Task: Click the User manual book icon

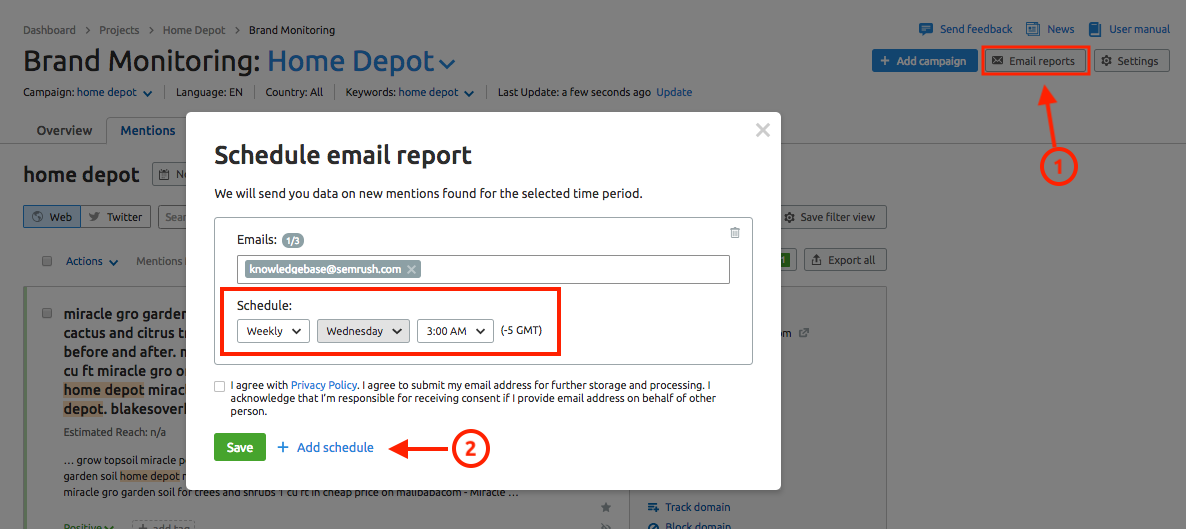Action: point(1094,29)
